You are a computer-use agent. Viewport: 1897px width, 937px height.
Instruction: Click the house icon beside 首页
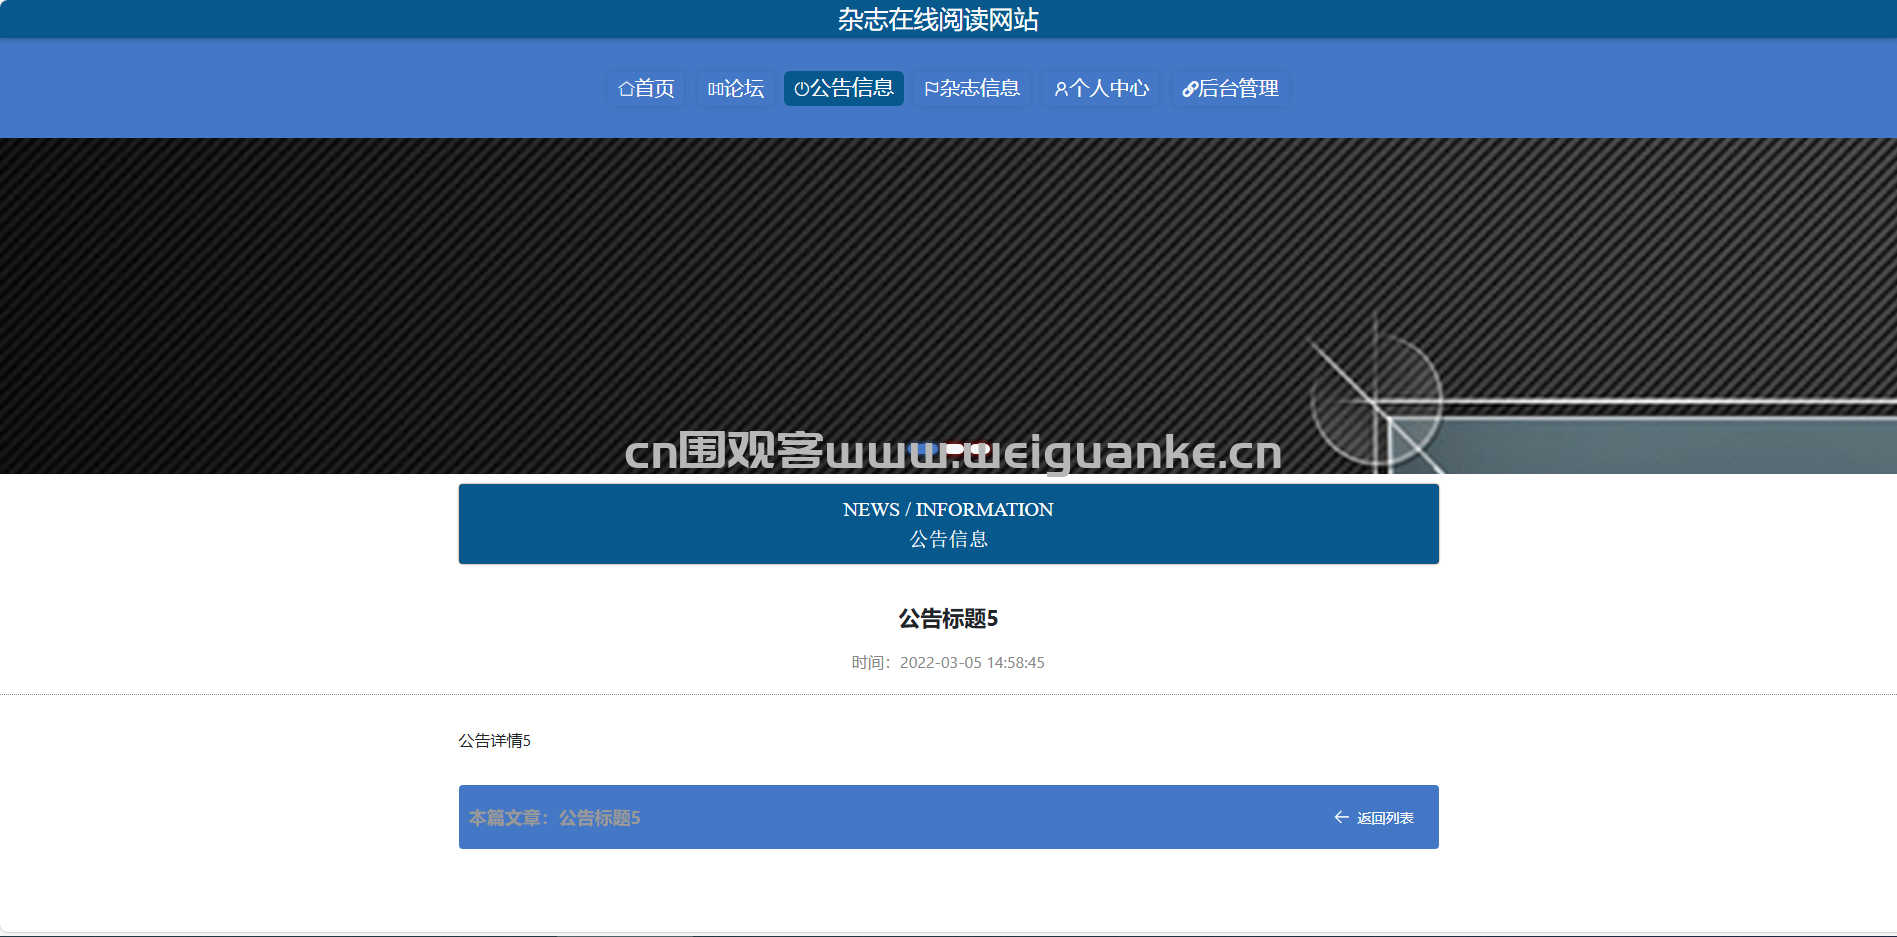pos(626,89)
